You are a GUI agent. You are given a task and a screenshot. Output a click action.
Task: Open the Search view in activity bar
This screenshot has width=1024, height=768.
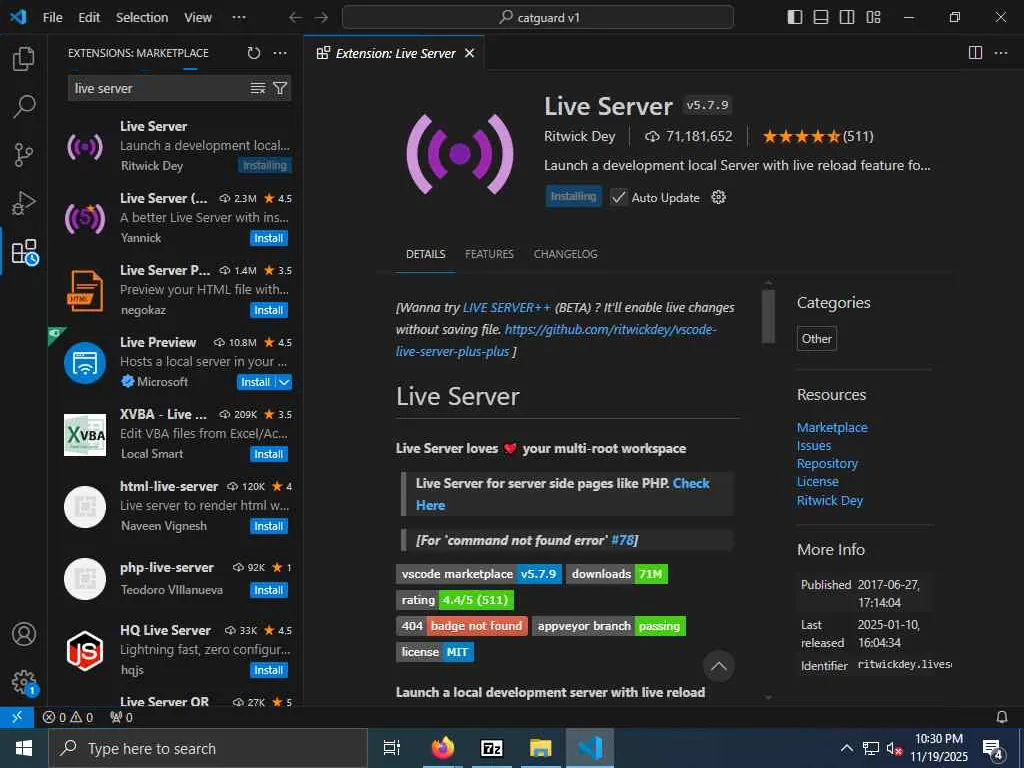tap(24, 106)
